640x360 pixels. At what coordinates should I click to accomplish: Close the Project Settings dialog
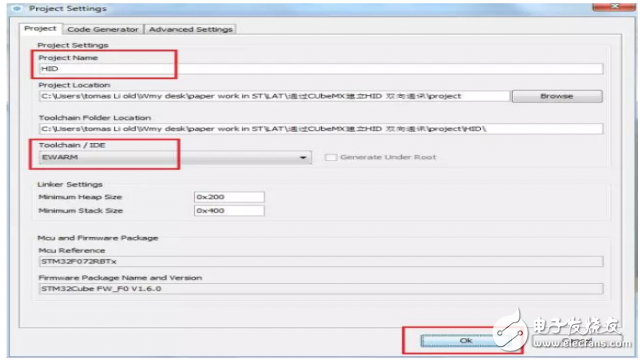pos(613,7)
